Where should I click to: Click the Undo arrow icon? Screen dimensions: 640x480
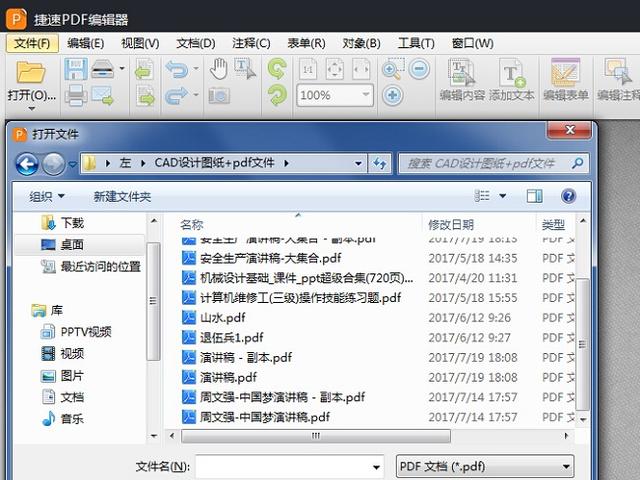coord(177,69)
